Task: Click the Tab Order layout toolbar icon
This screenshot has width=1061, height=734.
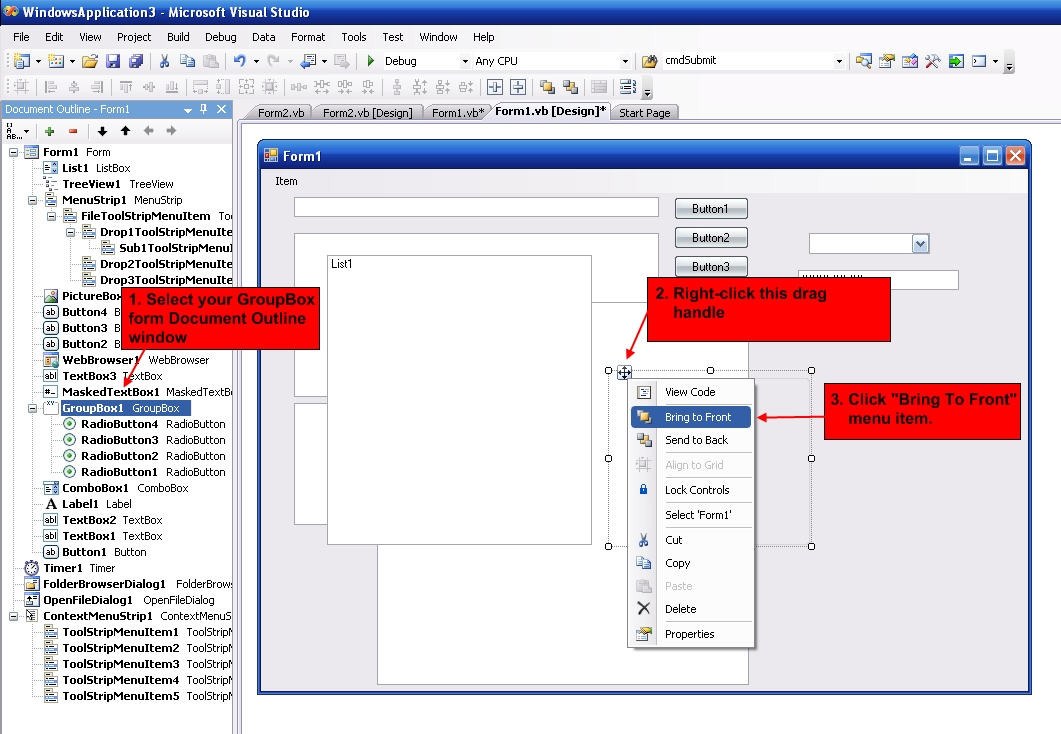Action: [627, 87]
